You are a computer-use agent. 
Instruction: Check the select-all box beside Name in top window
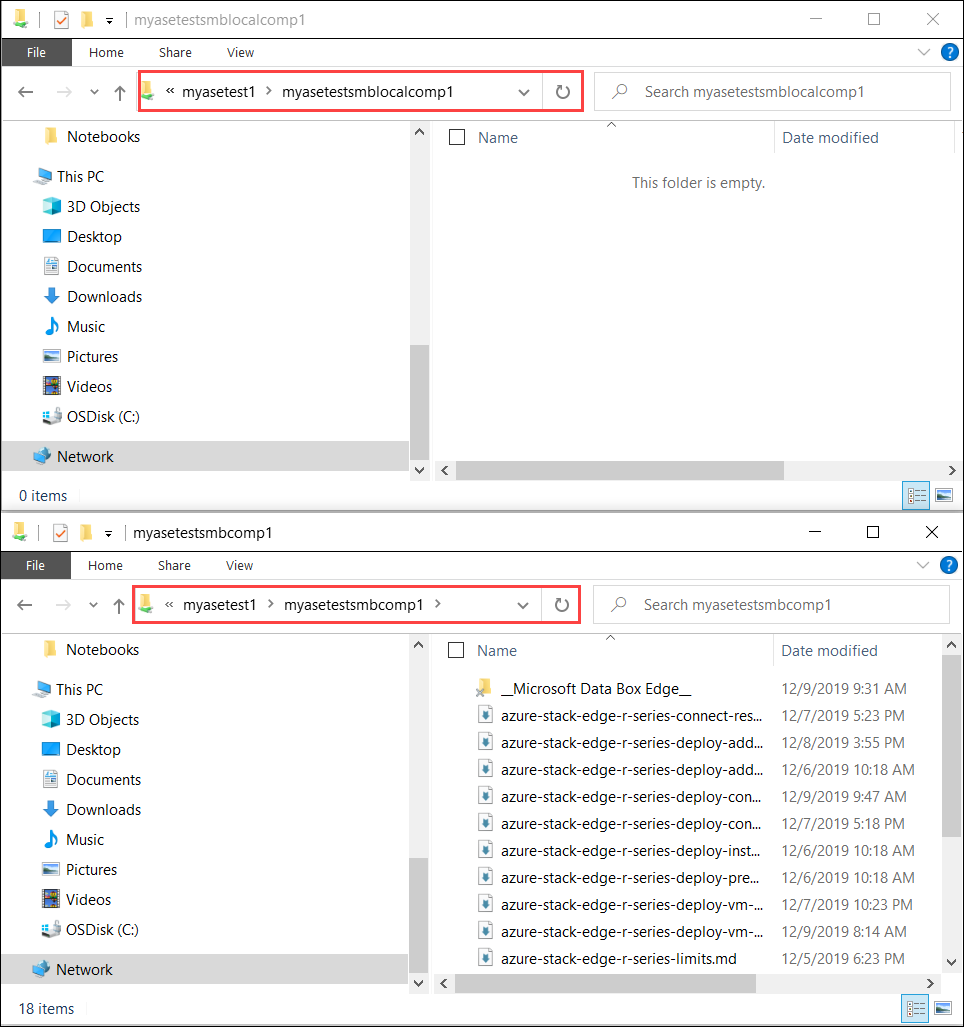[x=457, y=137]
